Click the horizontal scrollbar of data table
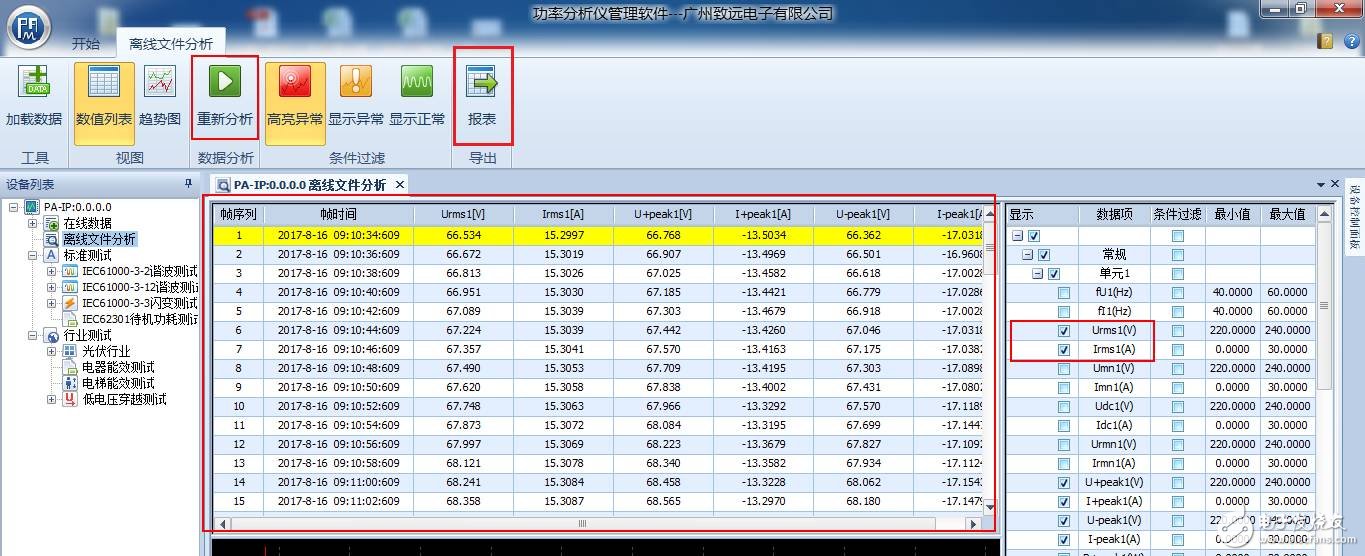1365x556 pixels. click(x=578, y=523)
